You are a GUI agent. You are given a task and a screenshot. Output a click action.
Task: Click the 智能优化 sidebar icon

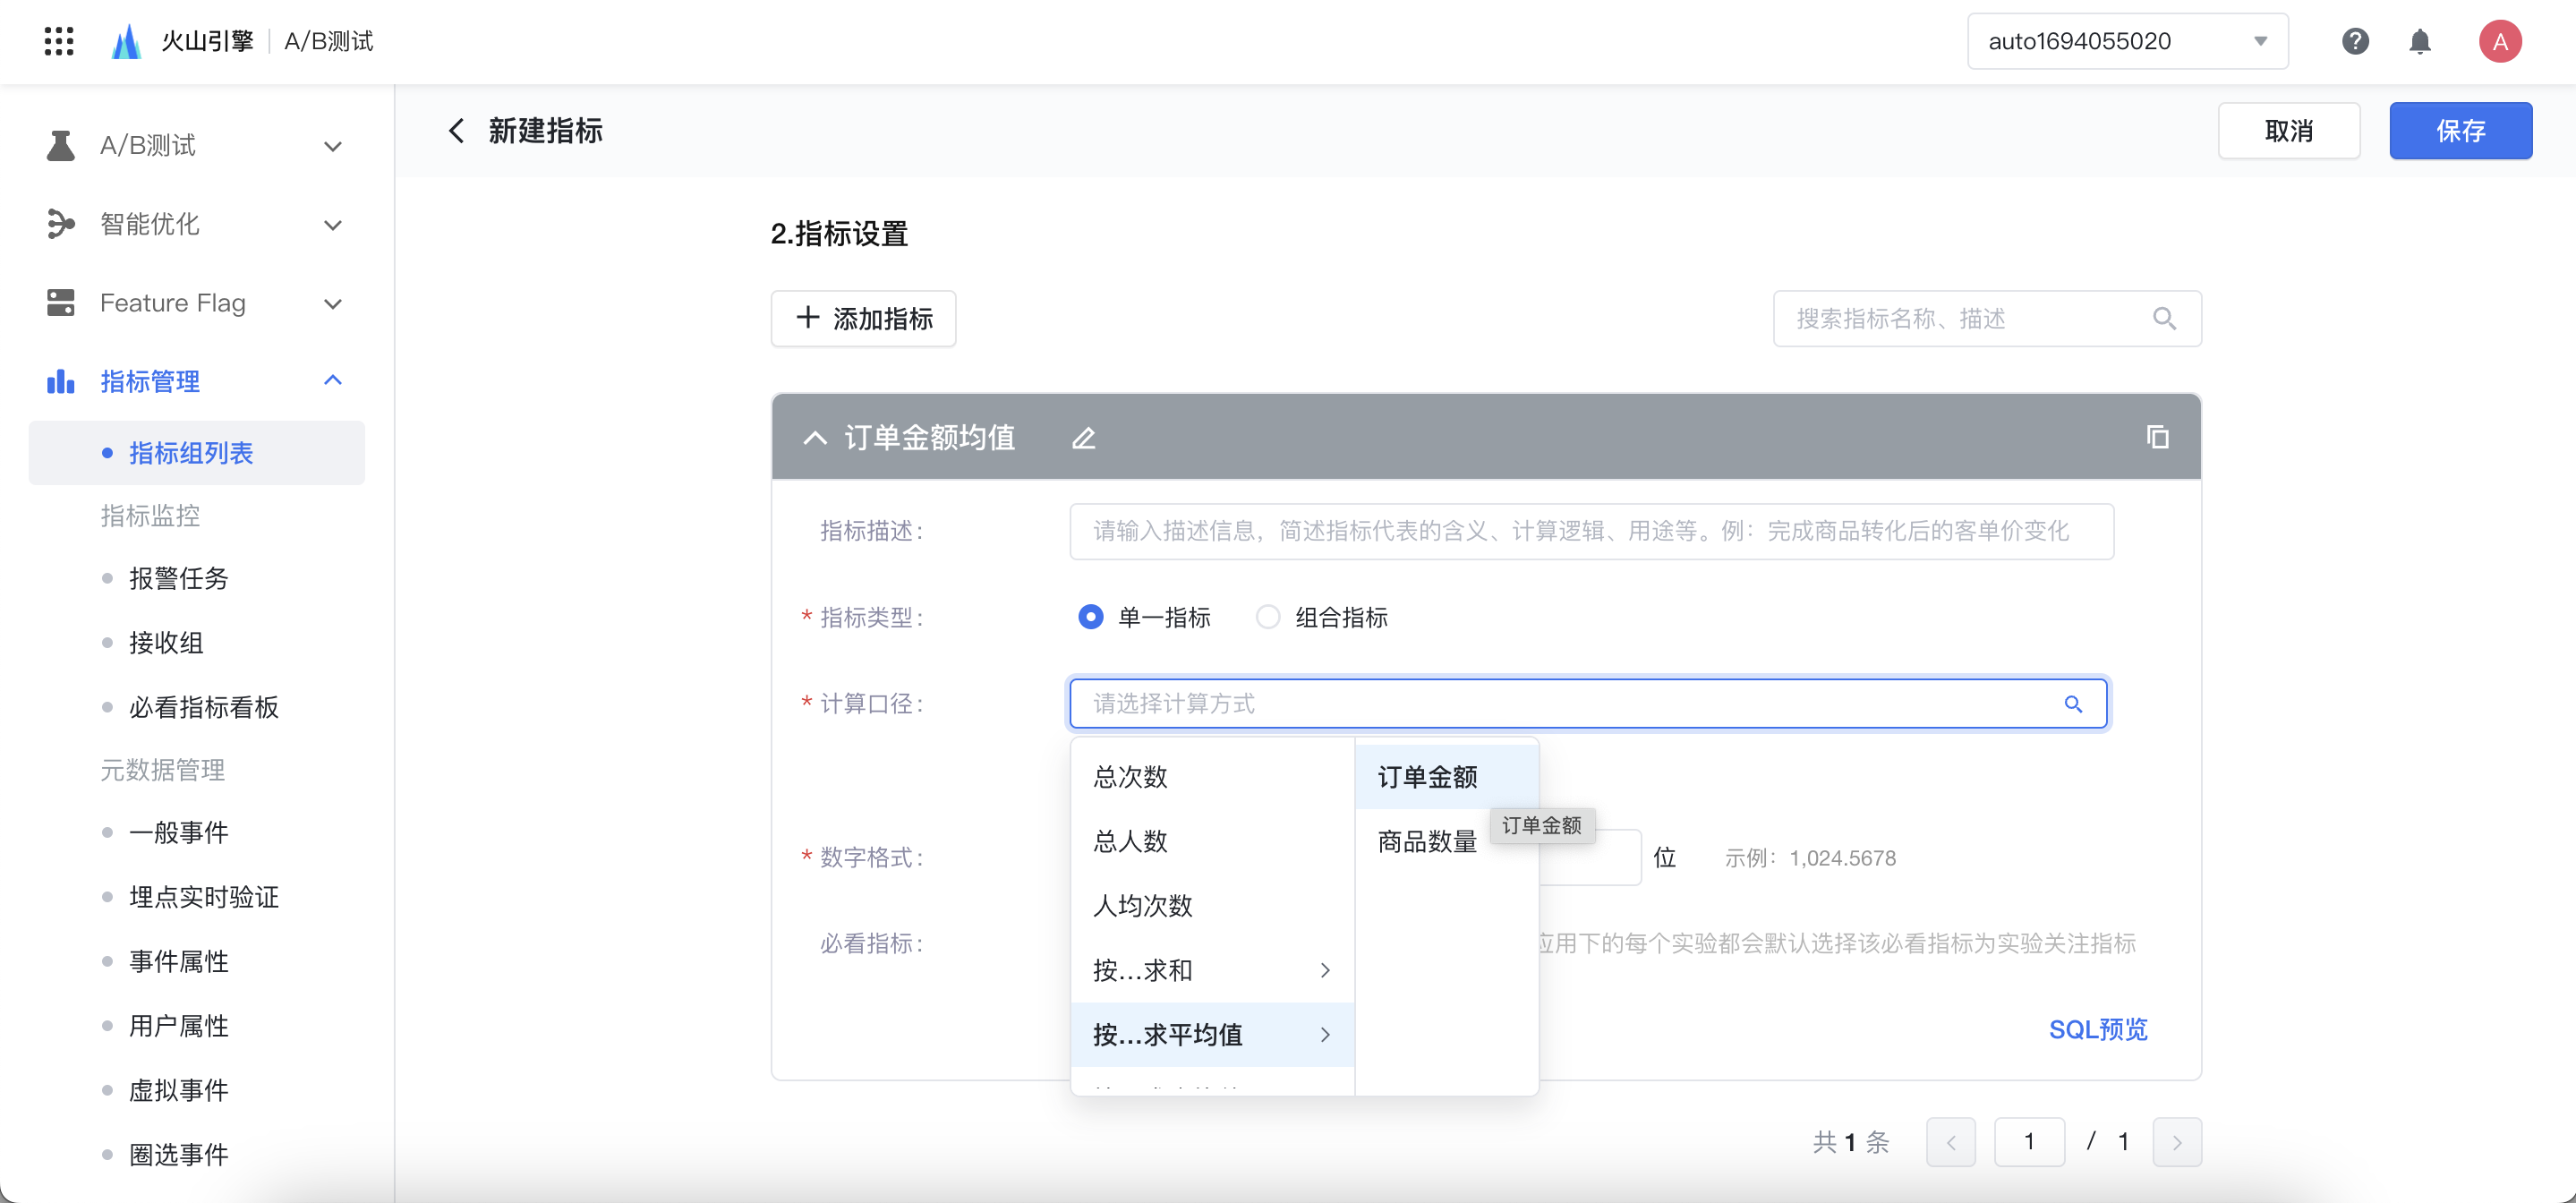click(x=61, y=224)
